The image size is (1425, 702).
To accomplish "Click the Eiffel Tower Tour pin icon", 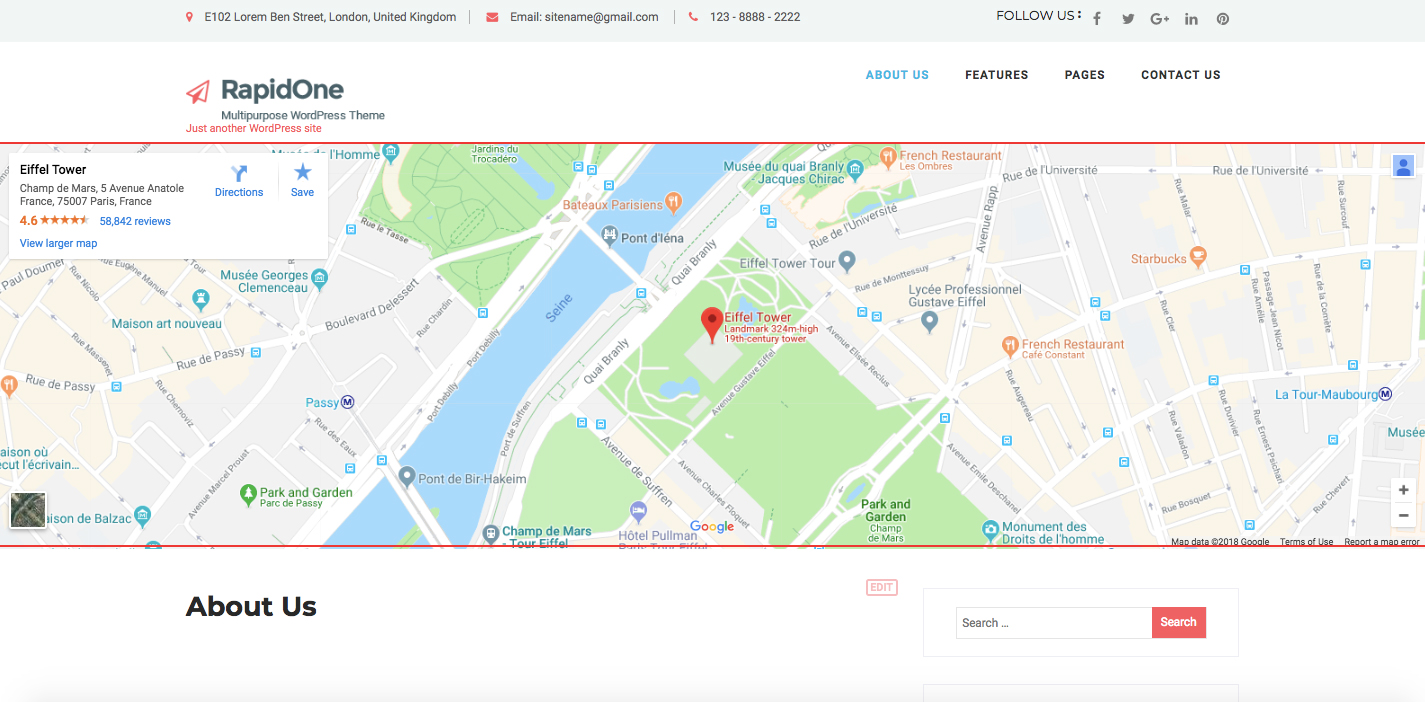I will [848, 262].
